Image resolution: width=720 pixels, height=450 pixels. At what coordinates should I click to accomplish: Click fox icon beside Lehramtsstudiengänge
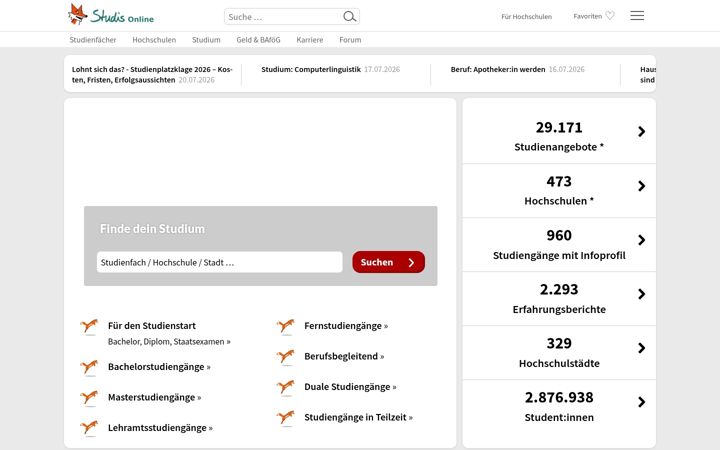tap(90, 428)
